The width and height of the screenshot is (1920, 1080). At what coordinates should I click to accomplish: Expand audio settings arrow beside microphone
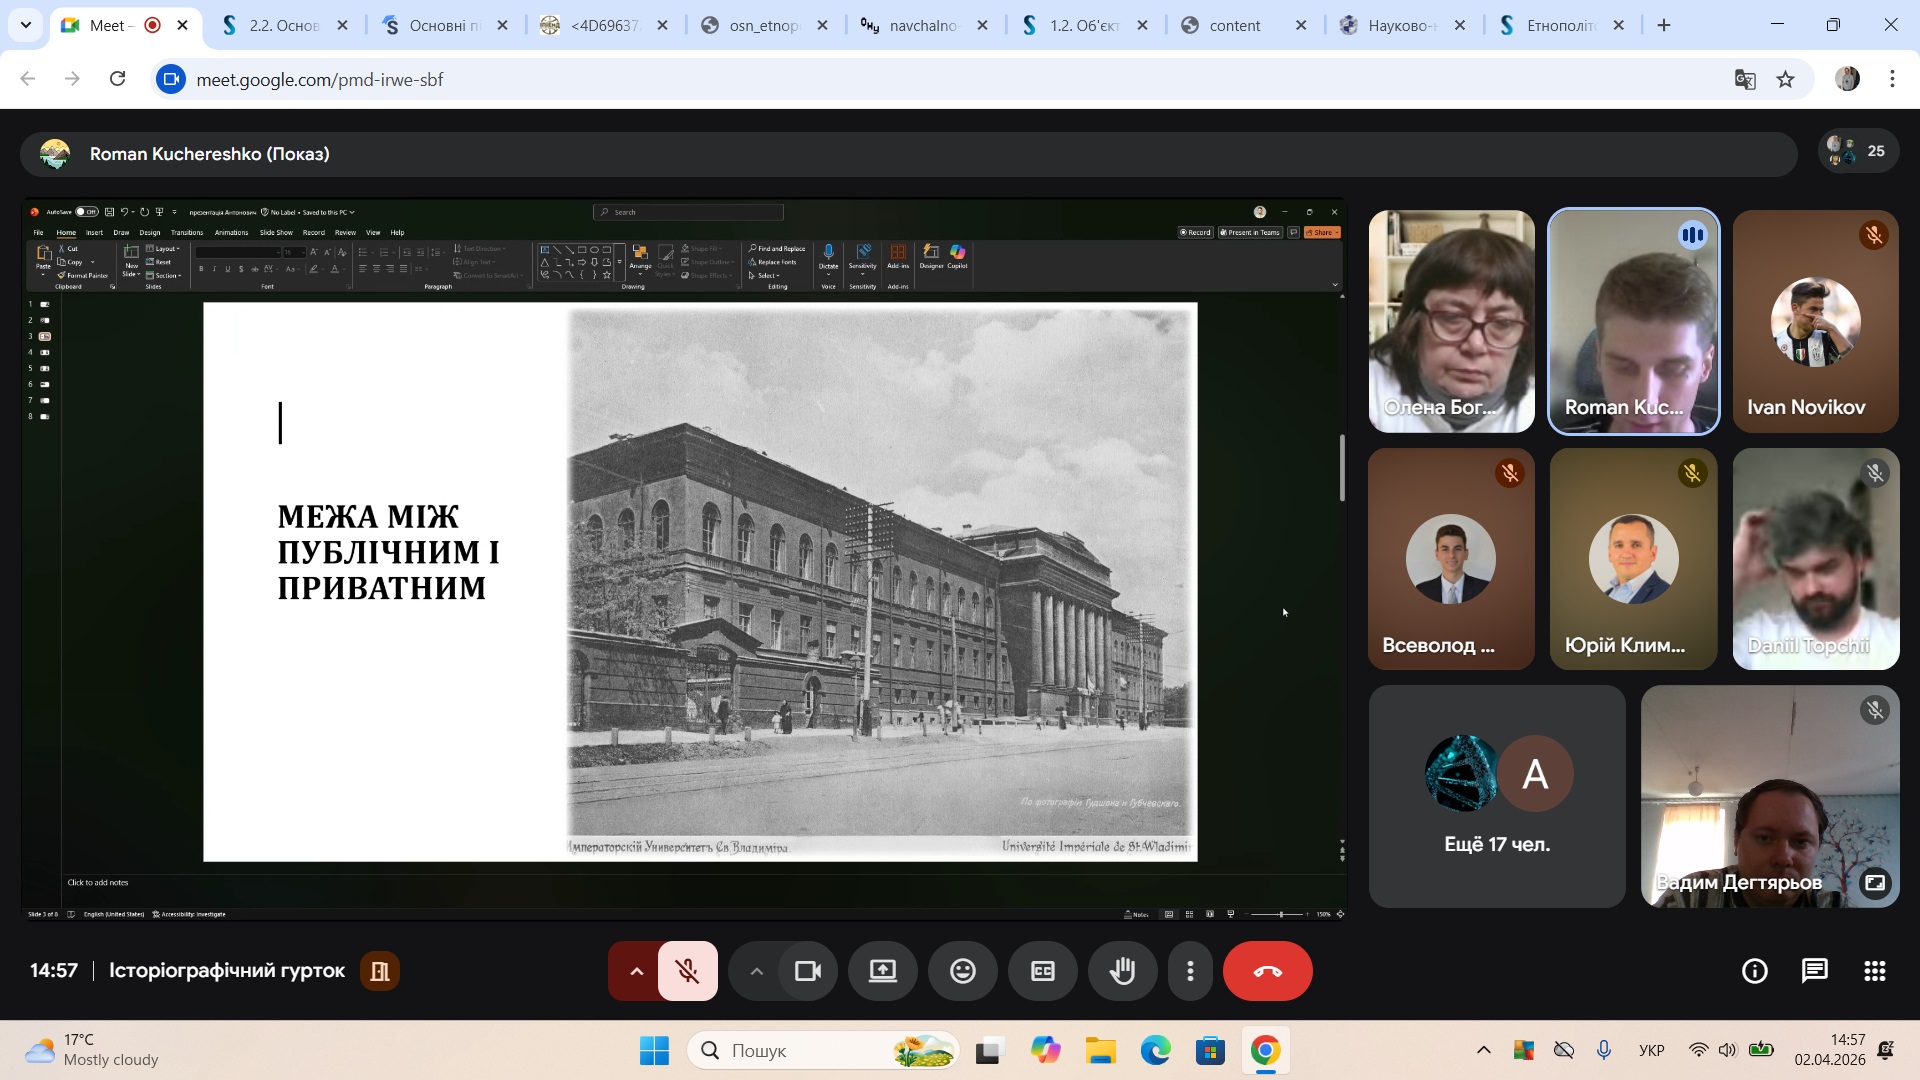pyautogui.click(x=636, y=971)
